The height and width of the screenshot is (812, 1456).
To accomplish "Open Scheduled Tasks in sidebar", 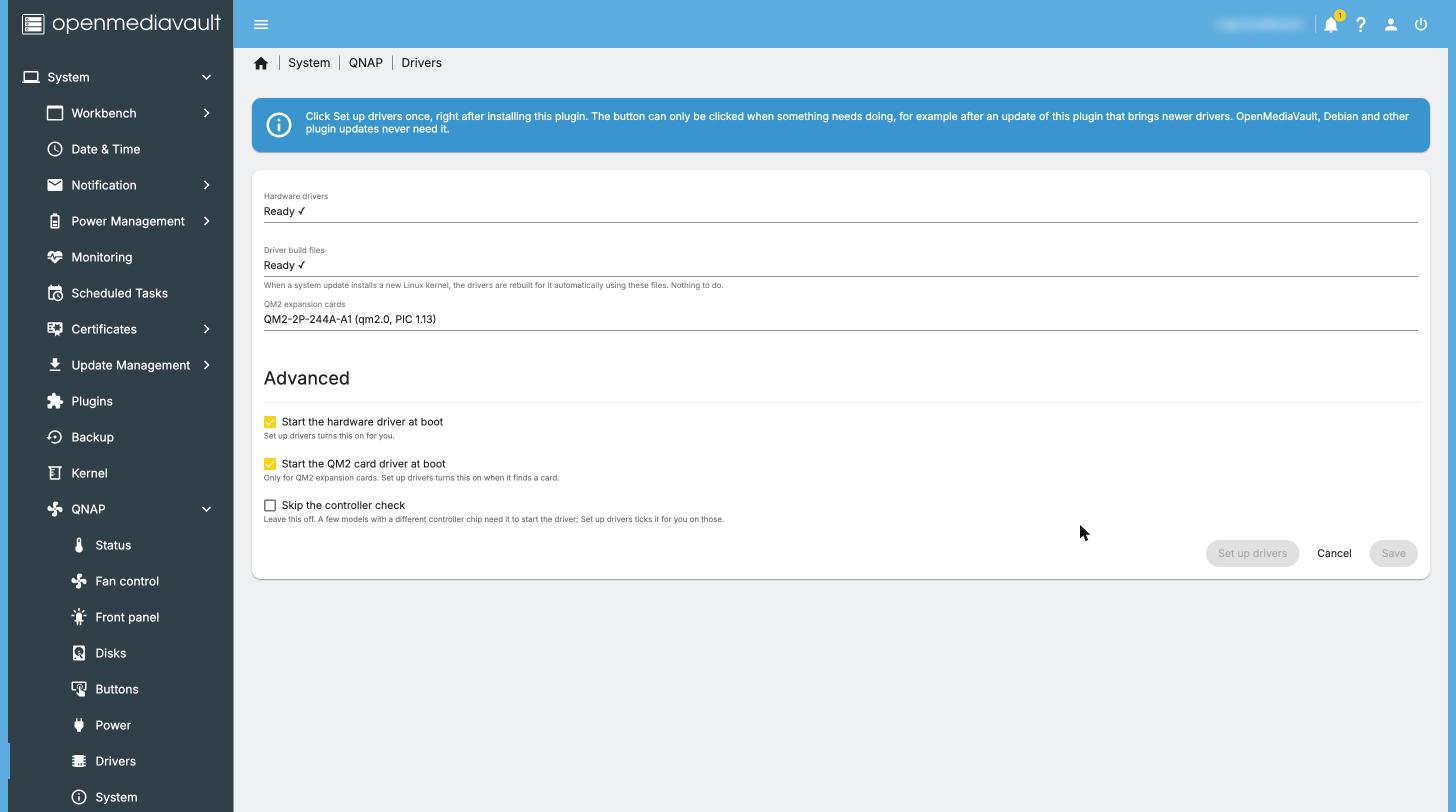I will (121, 293).
